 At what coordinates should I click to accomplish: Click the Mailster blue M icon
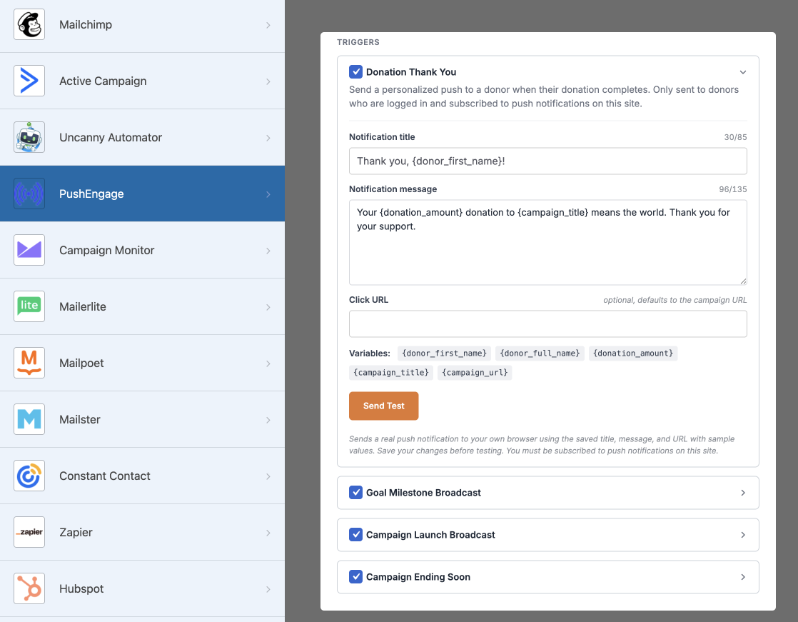click(29, 419)
